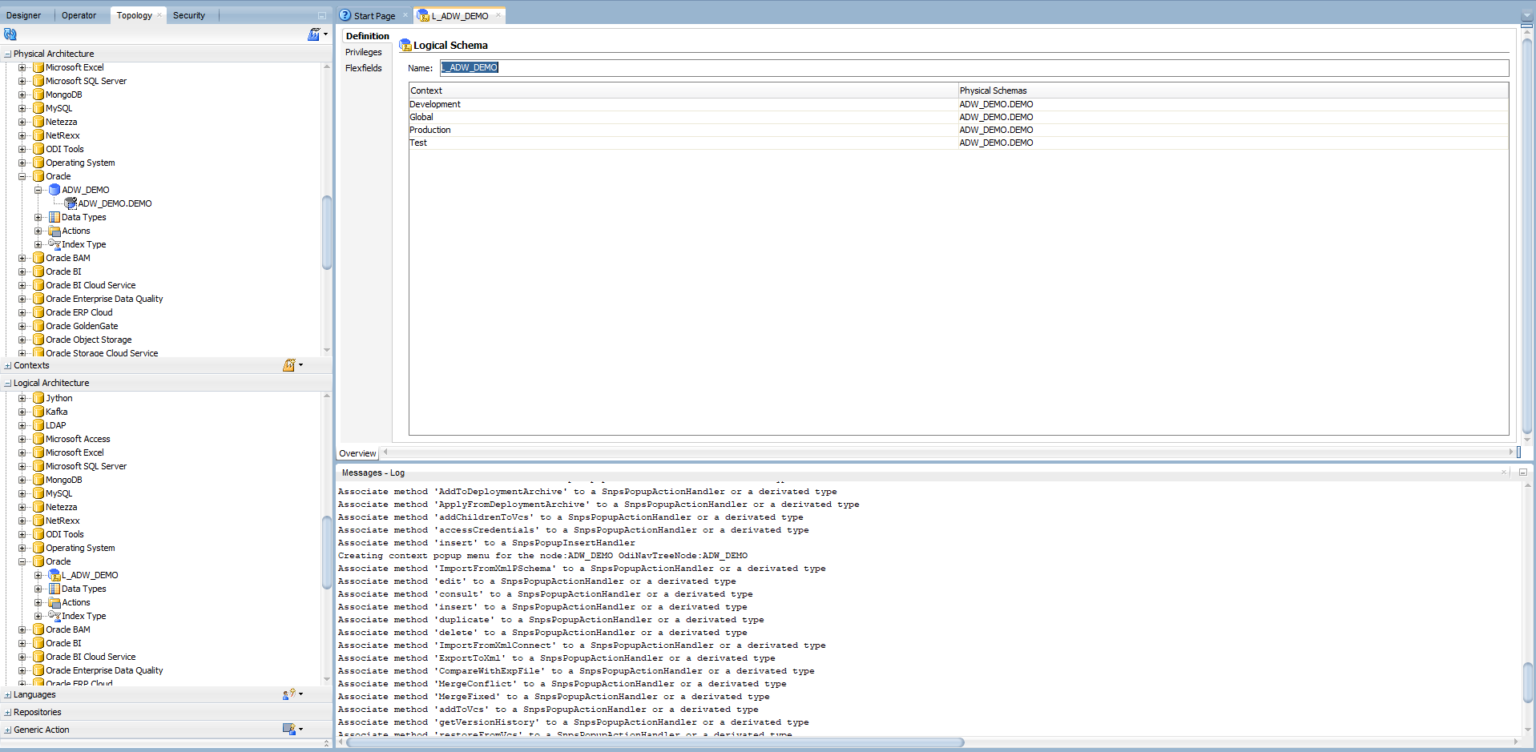Click the ADW_DEMO data server icon

click(54, 189)
